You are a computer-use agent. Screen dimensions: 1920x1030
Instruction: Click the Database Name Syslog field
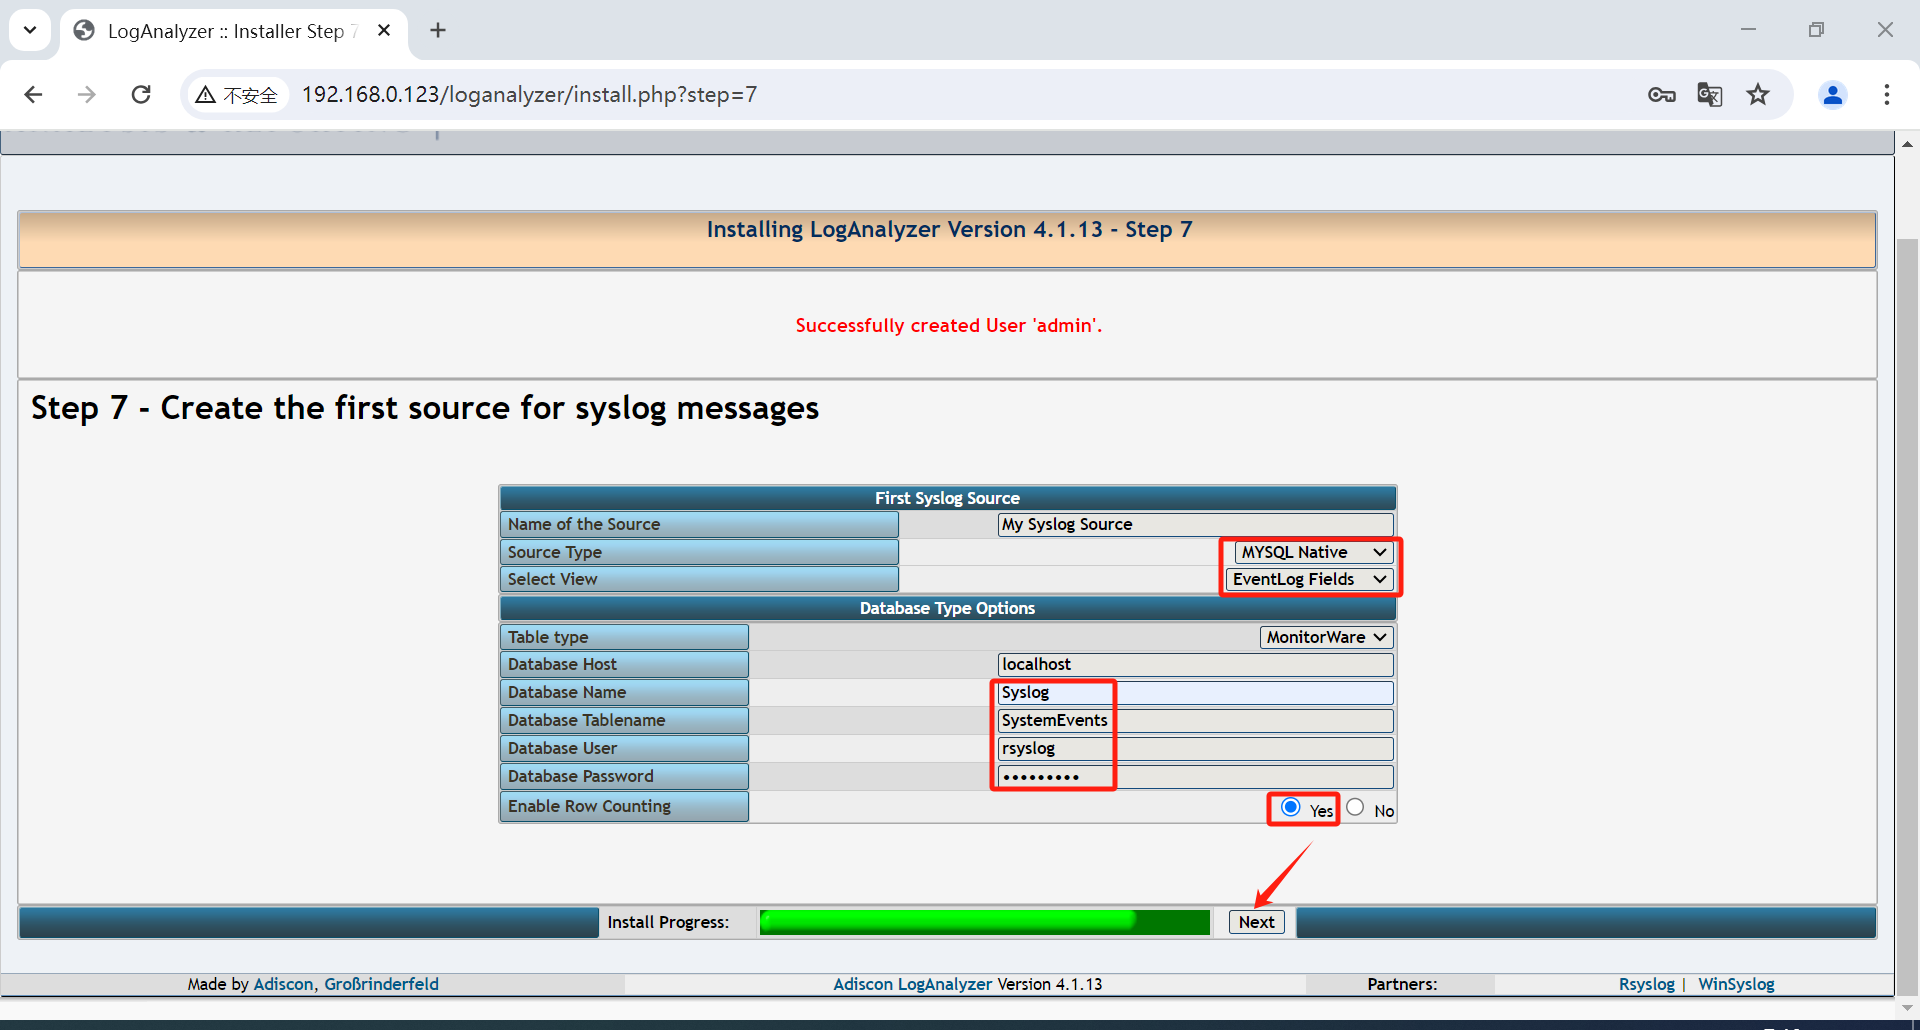point(1196,692)
